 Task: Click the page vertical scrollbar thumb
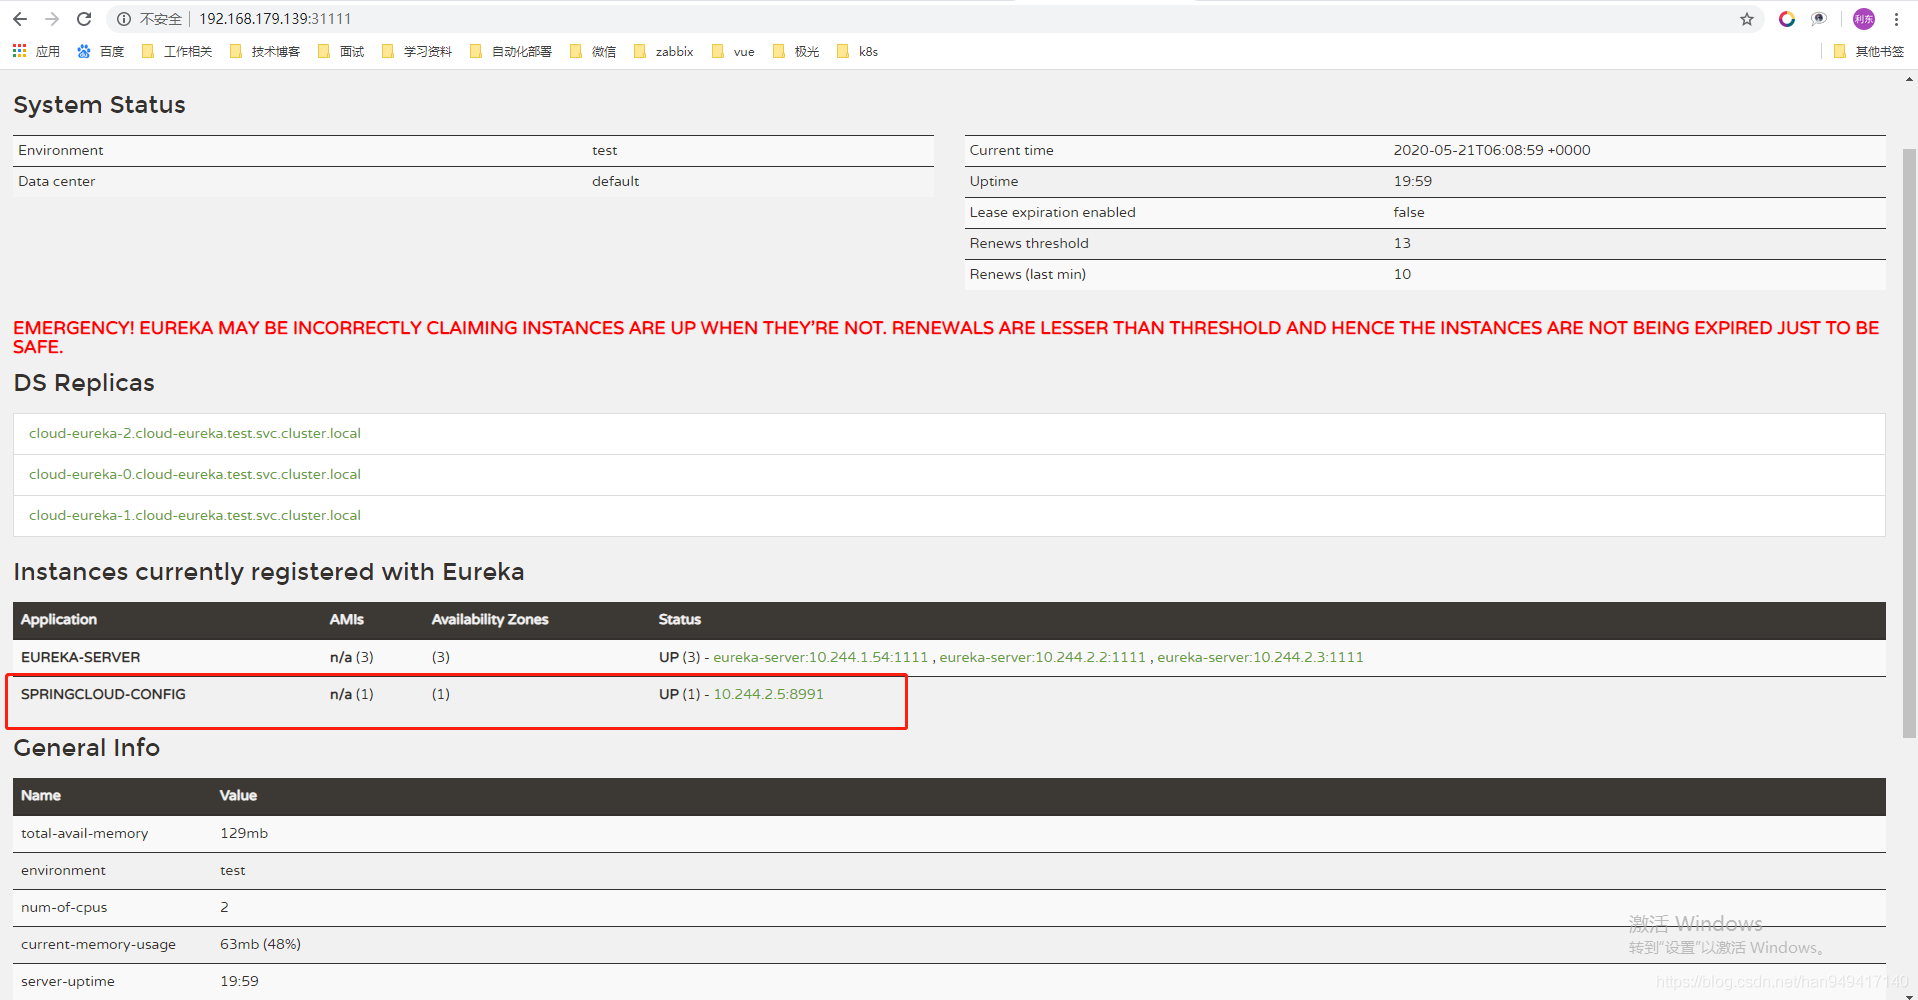(1909, 443)
